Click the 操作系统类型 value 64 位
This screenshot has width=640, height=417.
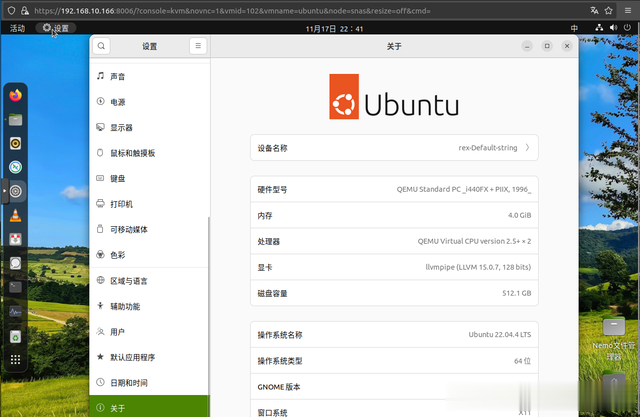522,361
